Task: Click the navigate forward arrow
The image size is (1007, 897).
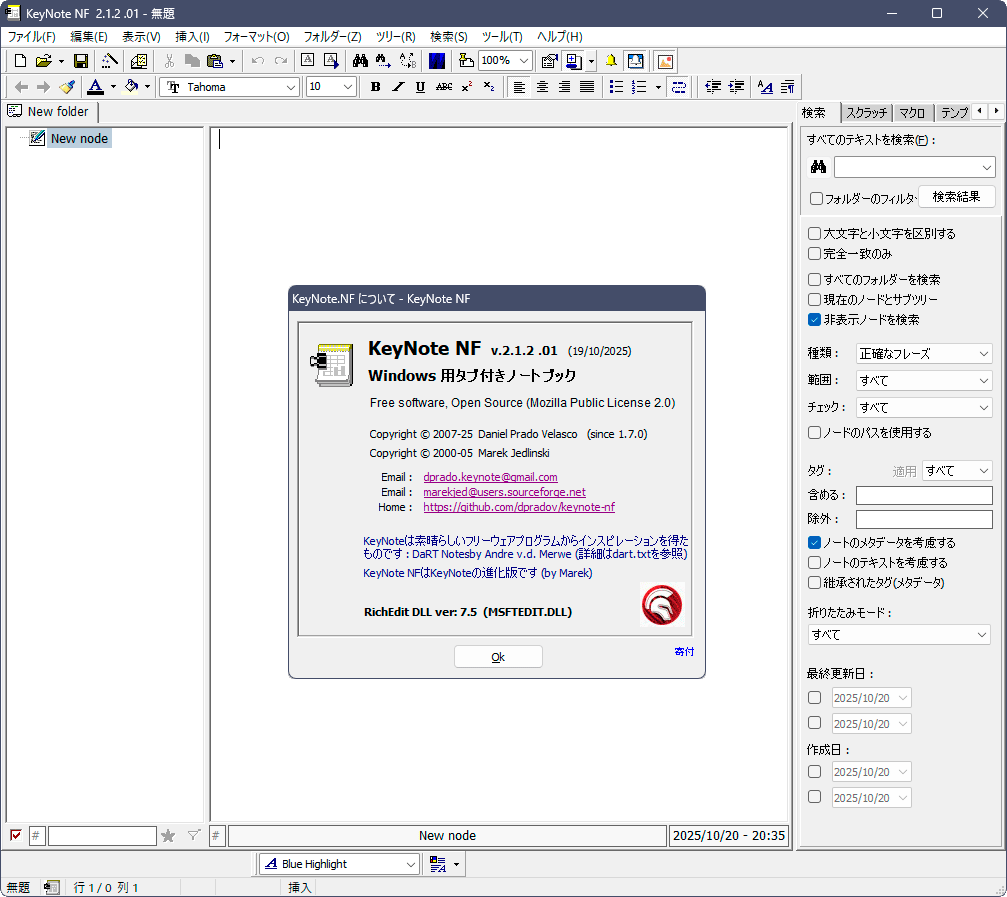Action: 43,87
